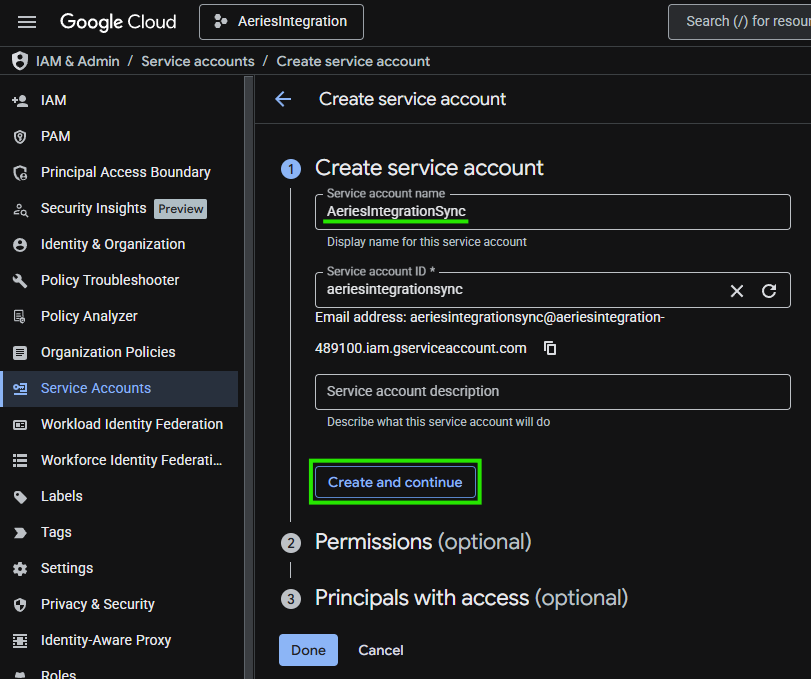Click the search resources box
Viewport: 811px width, 679px height.
(x=740, y=22)
